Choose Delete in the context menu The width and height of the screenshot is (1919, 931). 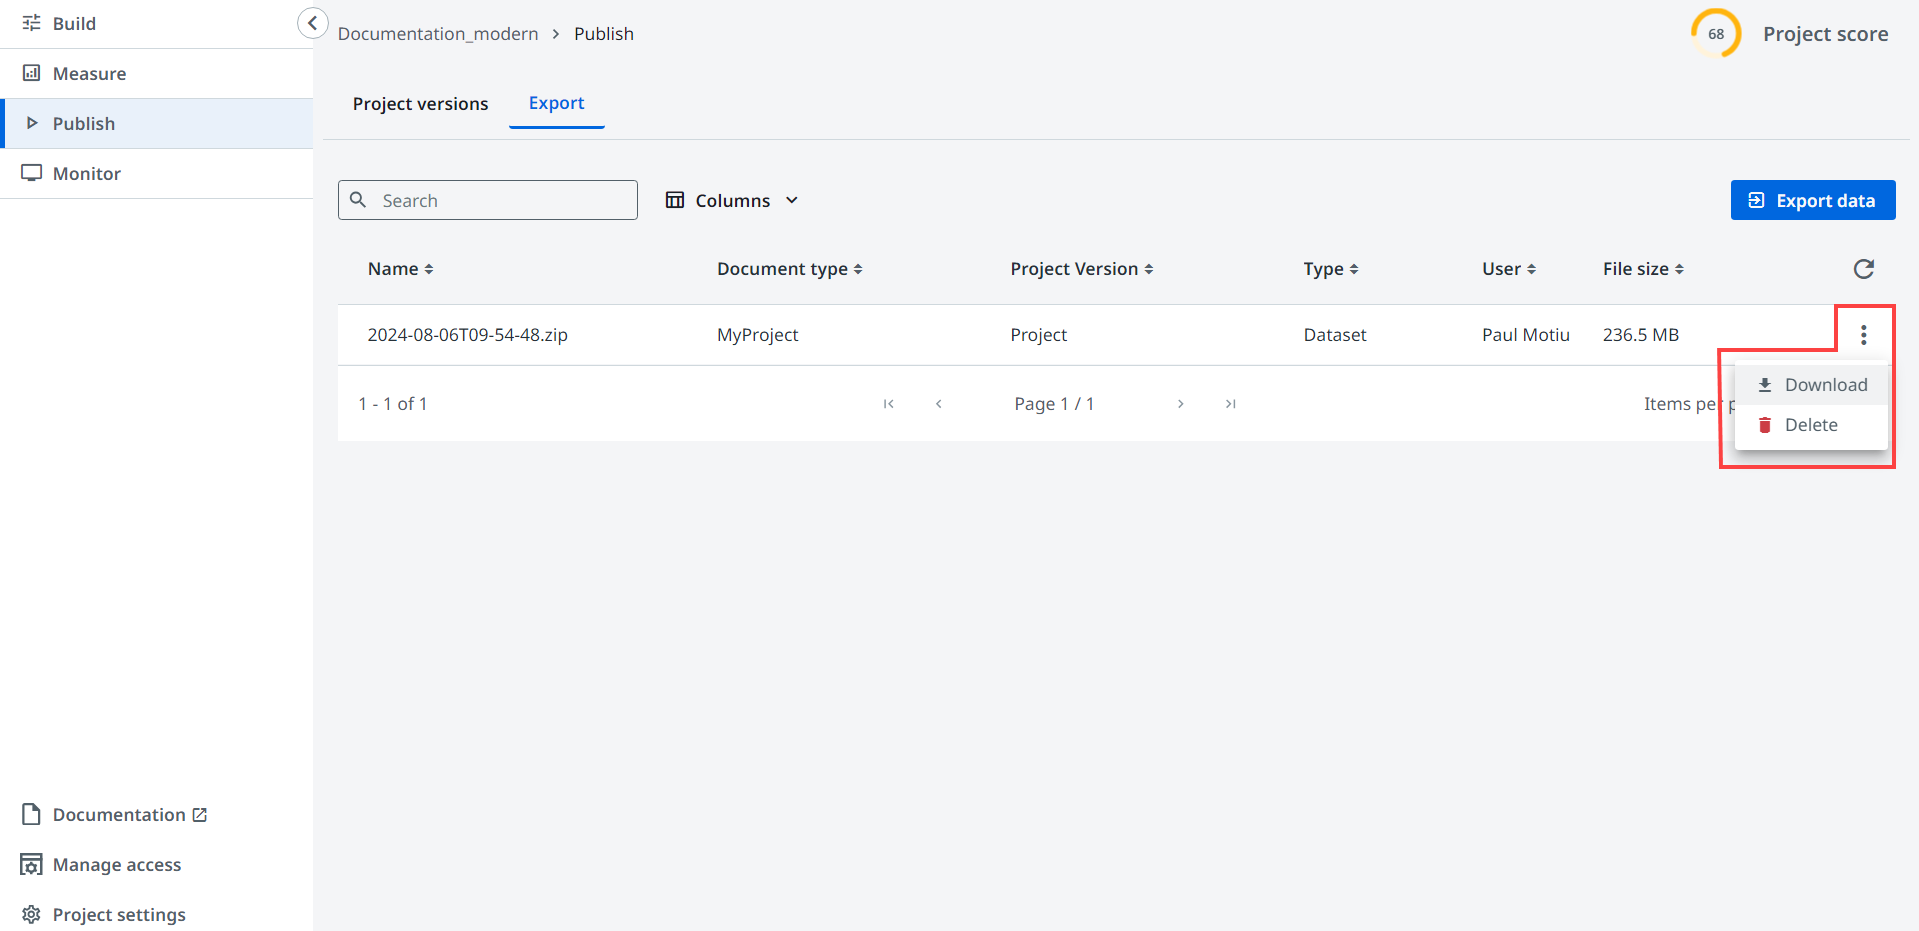[1810, 425]
